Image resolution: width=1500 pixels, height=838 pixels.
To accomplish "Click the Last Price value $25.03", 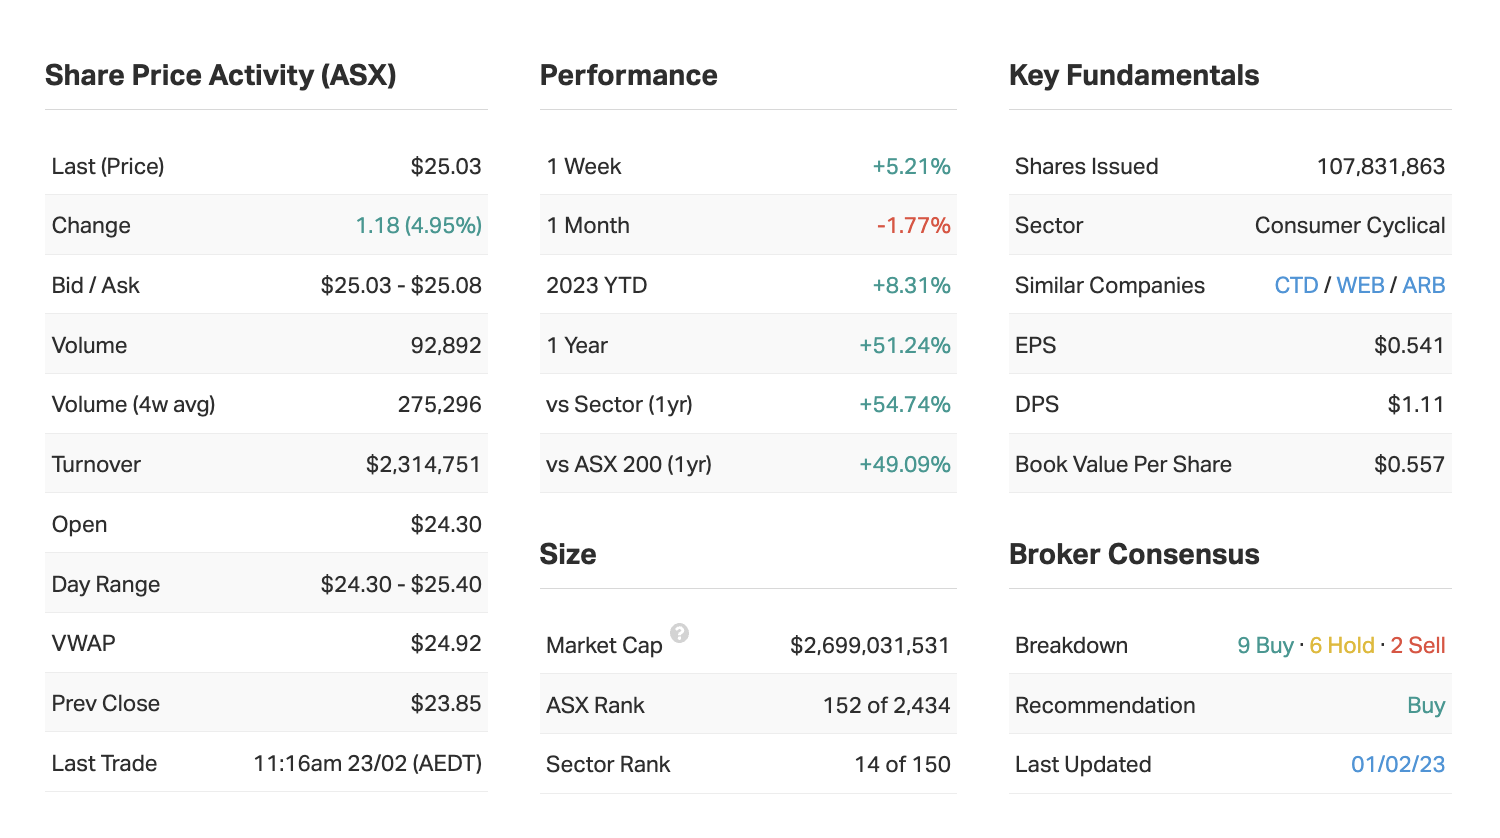I will (445, 166).
